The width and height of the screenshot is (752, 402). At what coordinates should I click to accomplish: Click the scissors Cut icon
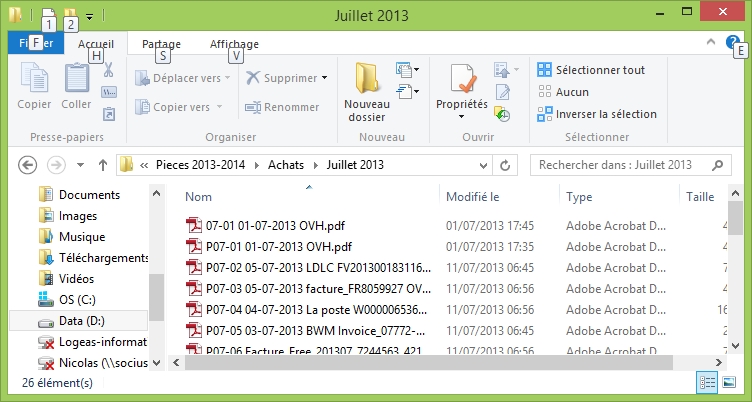click(x=109, y=70)
